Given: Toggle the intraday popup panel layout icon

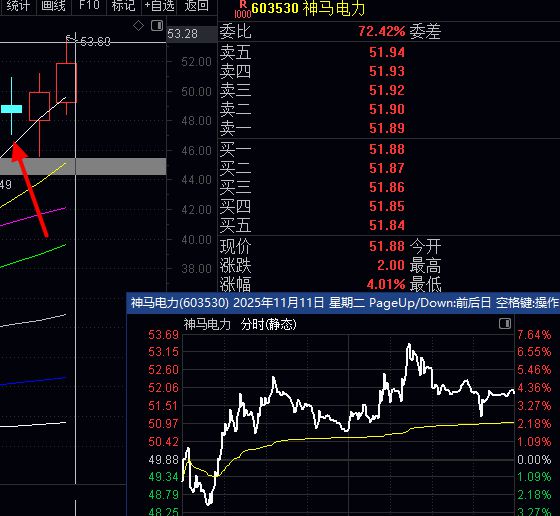Looking at the screenshot, I should click(x=505, y=324).
